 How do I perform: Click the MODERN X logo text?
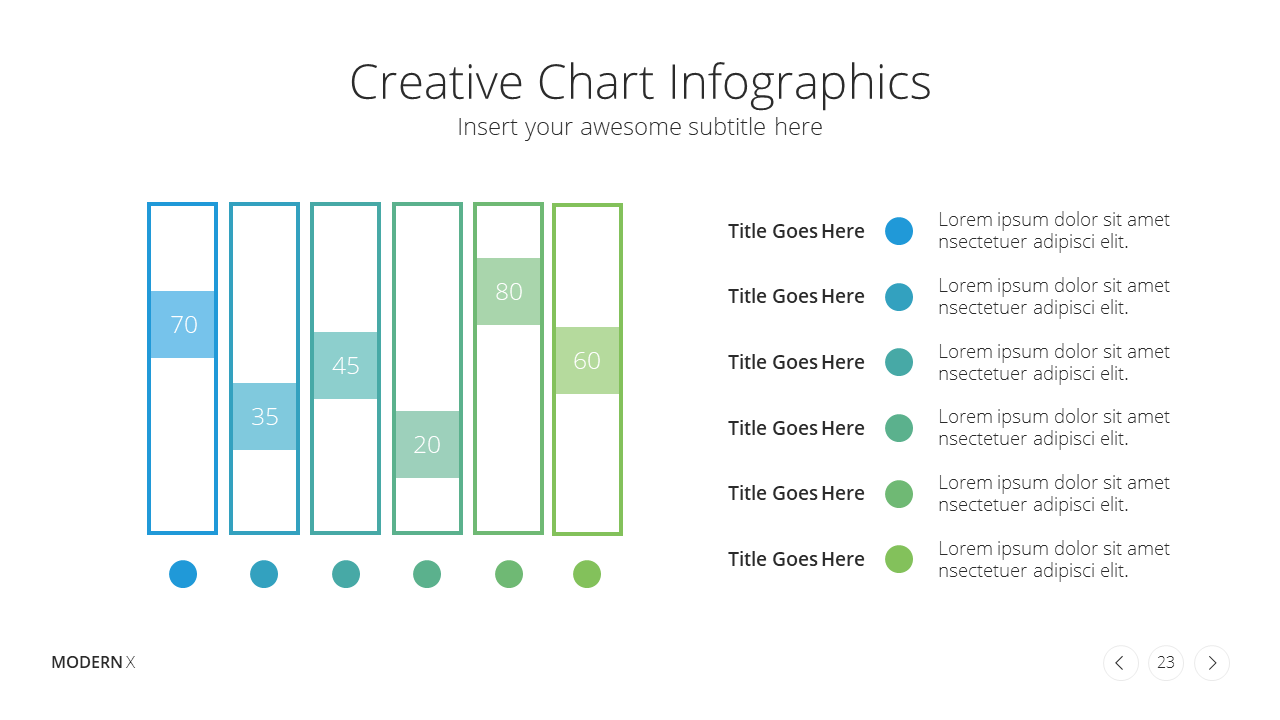click(x=93, y=662)
